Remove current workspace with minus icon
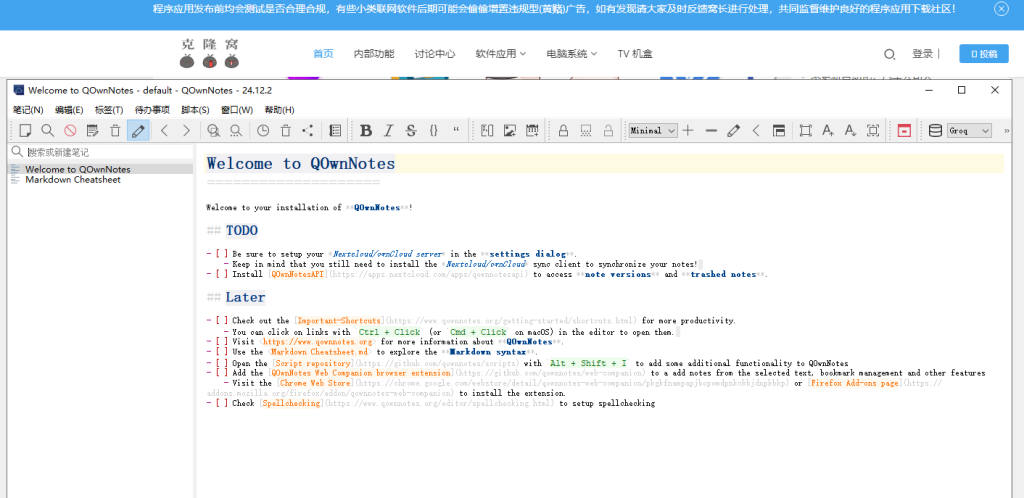Viewport: 1024px width, 498px height. (711, 131)
